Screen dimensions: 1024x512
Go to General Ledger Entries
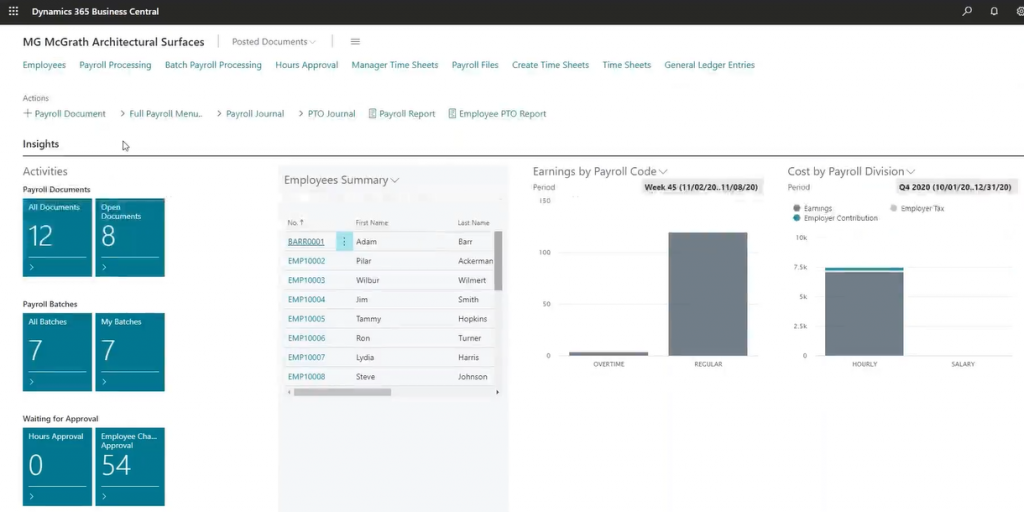709,65
